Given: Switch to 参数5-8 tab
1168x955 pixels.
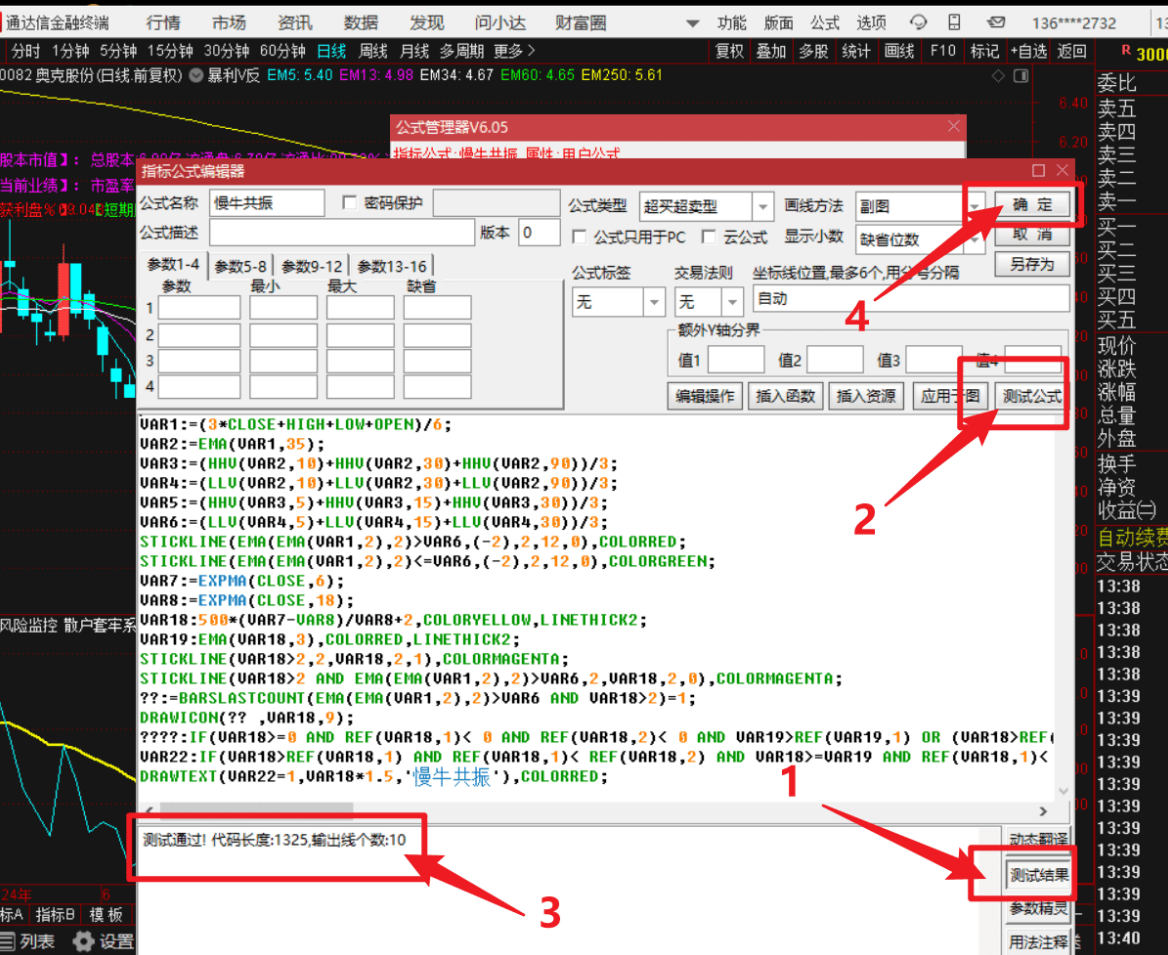Looking at the screenshot, I should (x=240, y=266).
